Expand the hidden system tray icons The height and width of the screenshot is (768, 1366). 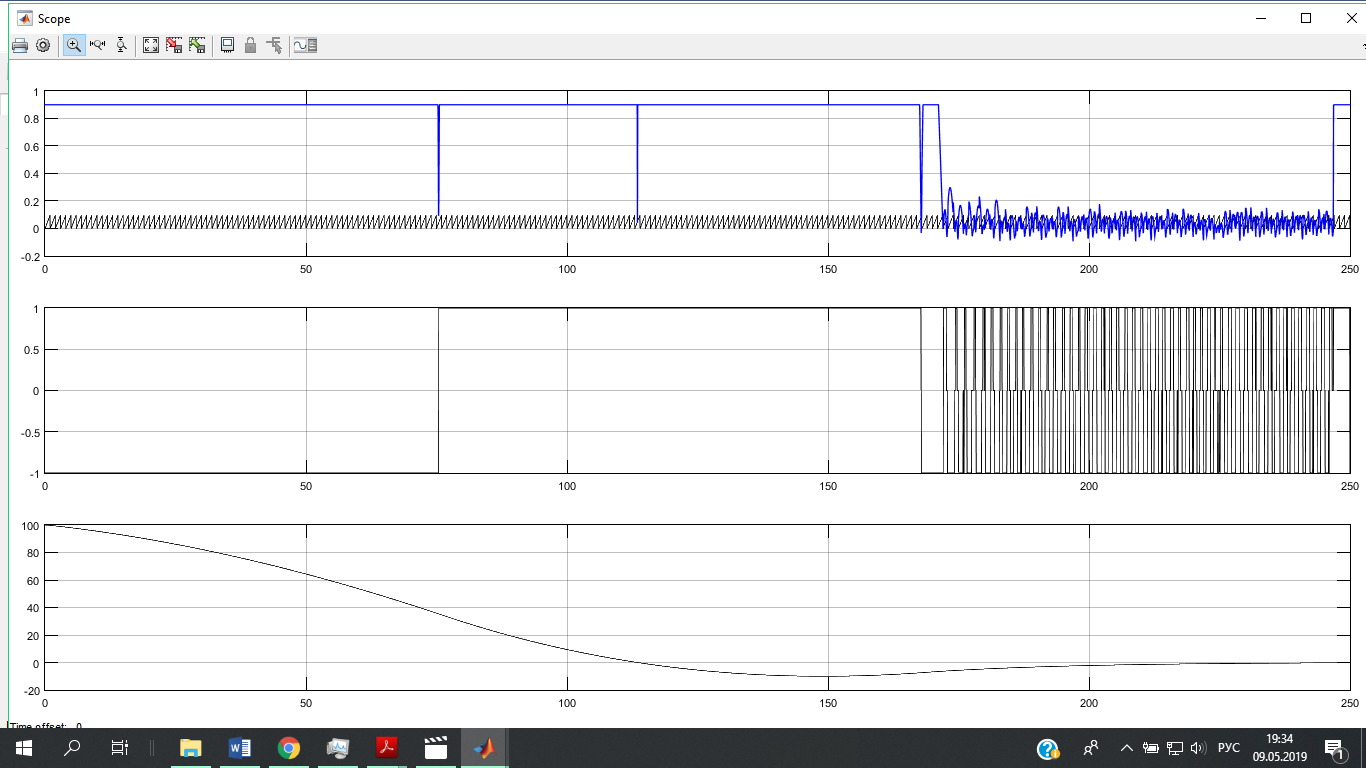tap(1126, 748)
